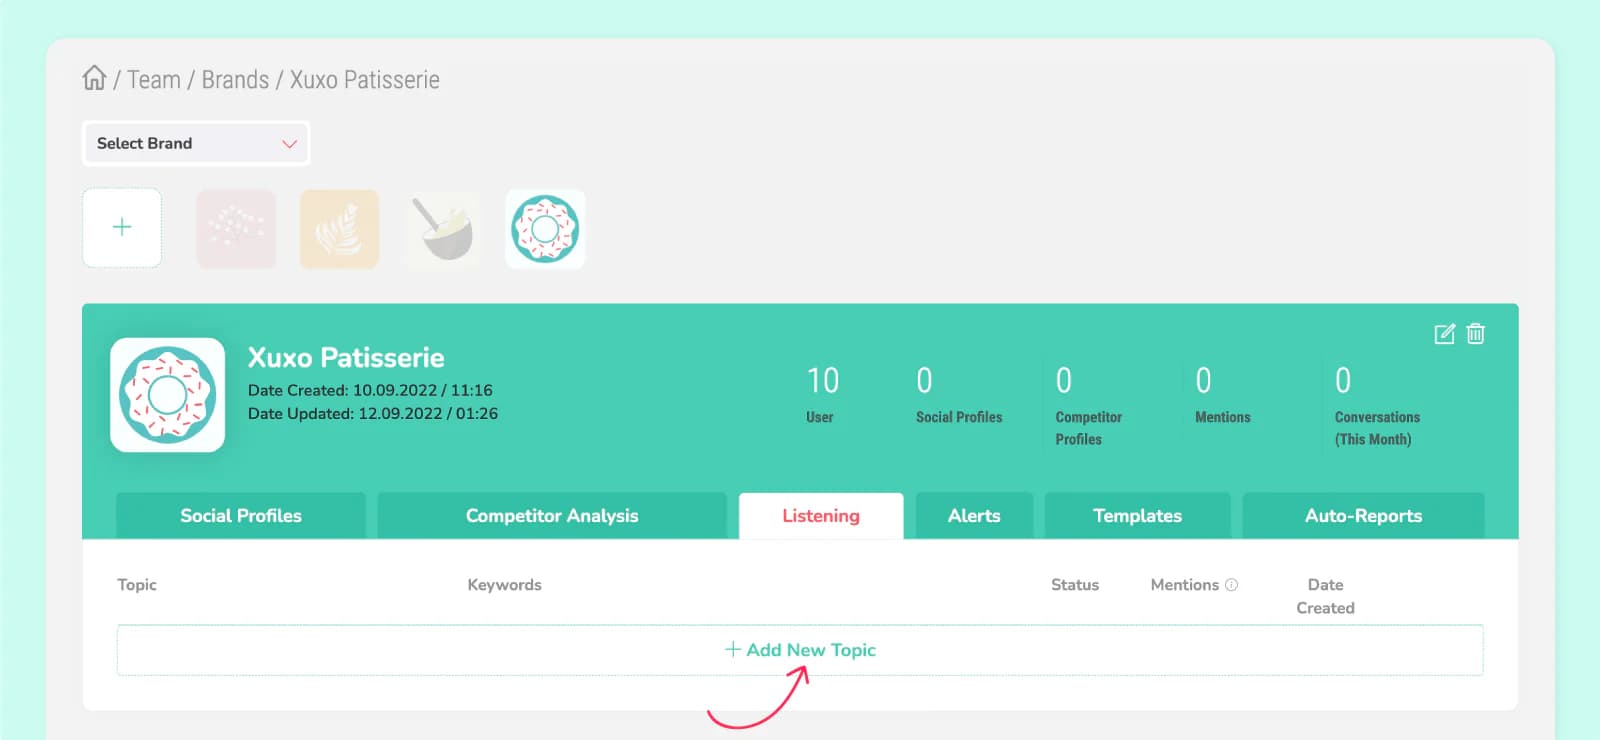This screenshot has width=1600, height=740.
Task: Switch to the Social Profiles tab
Action: 241,516
